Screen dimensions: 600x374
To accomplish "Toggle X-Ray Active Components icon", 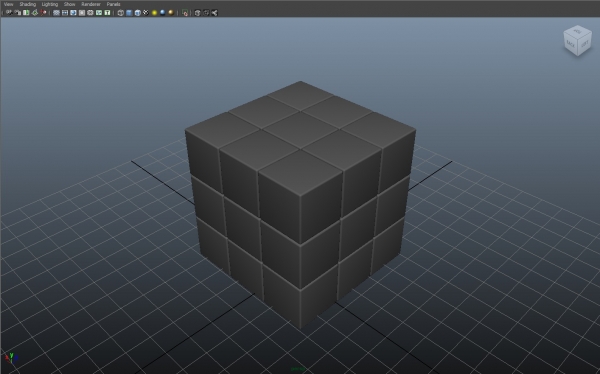I will pos(206,13).
